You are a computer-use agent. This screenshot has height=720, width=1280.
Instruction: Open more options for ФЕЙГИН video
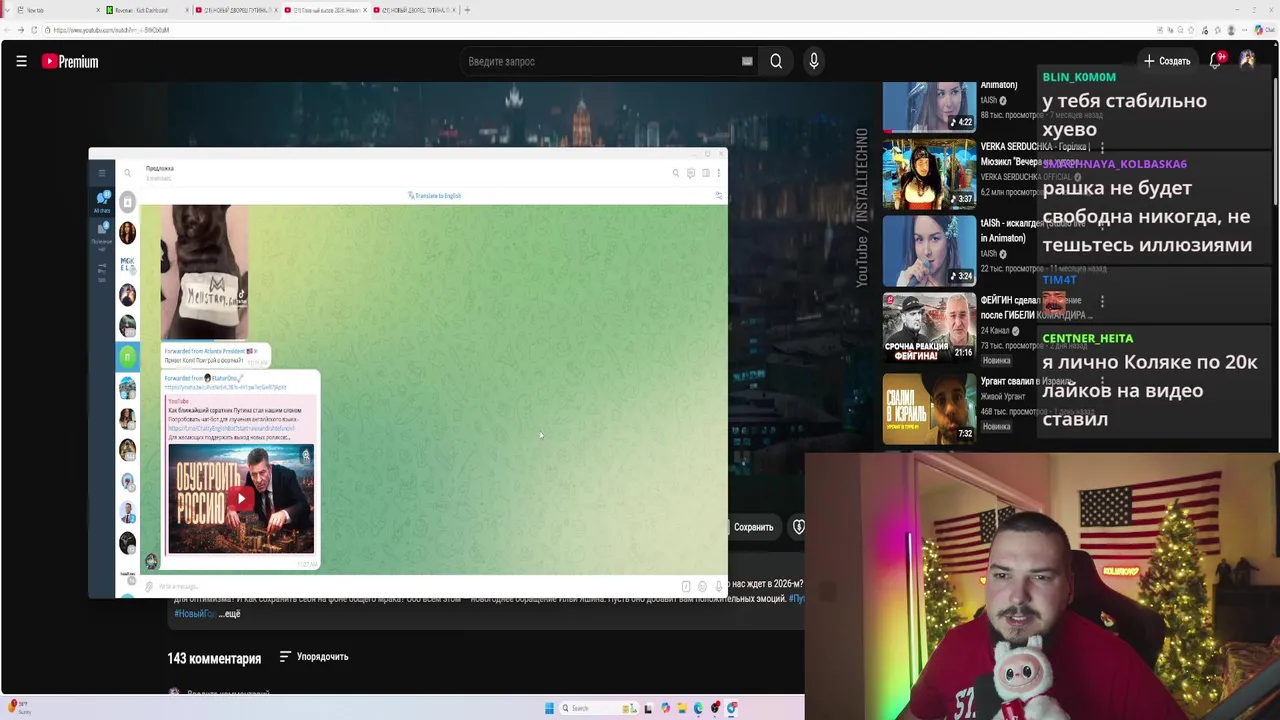1102,301
